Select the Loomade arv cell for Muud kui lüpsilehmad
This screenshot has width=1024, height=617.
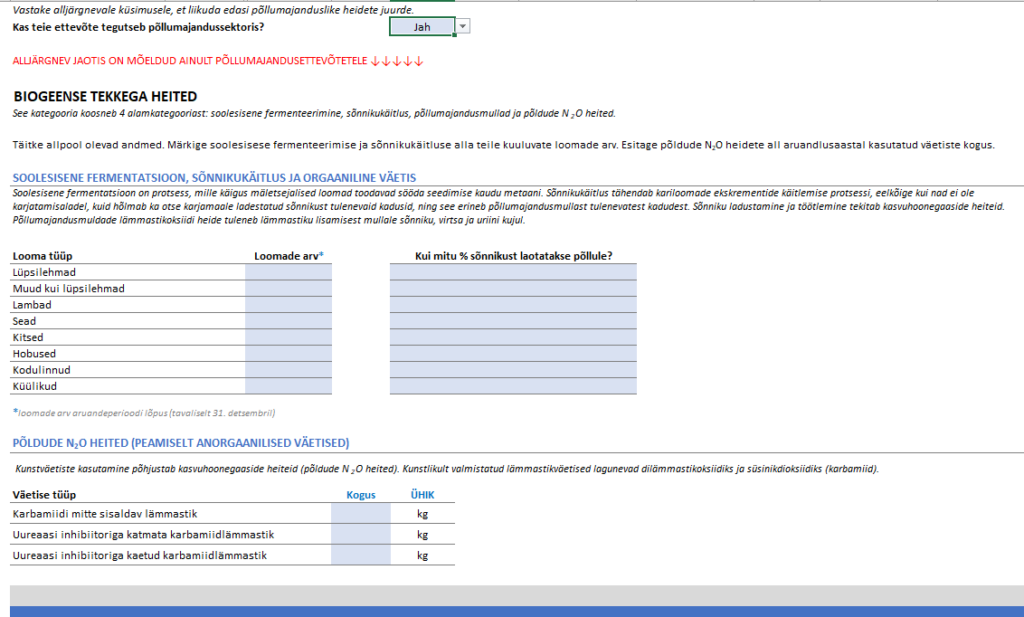288,289
